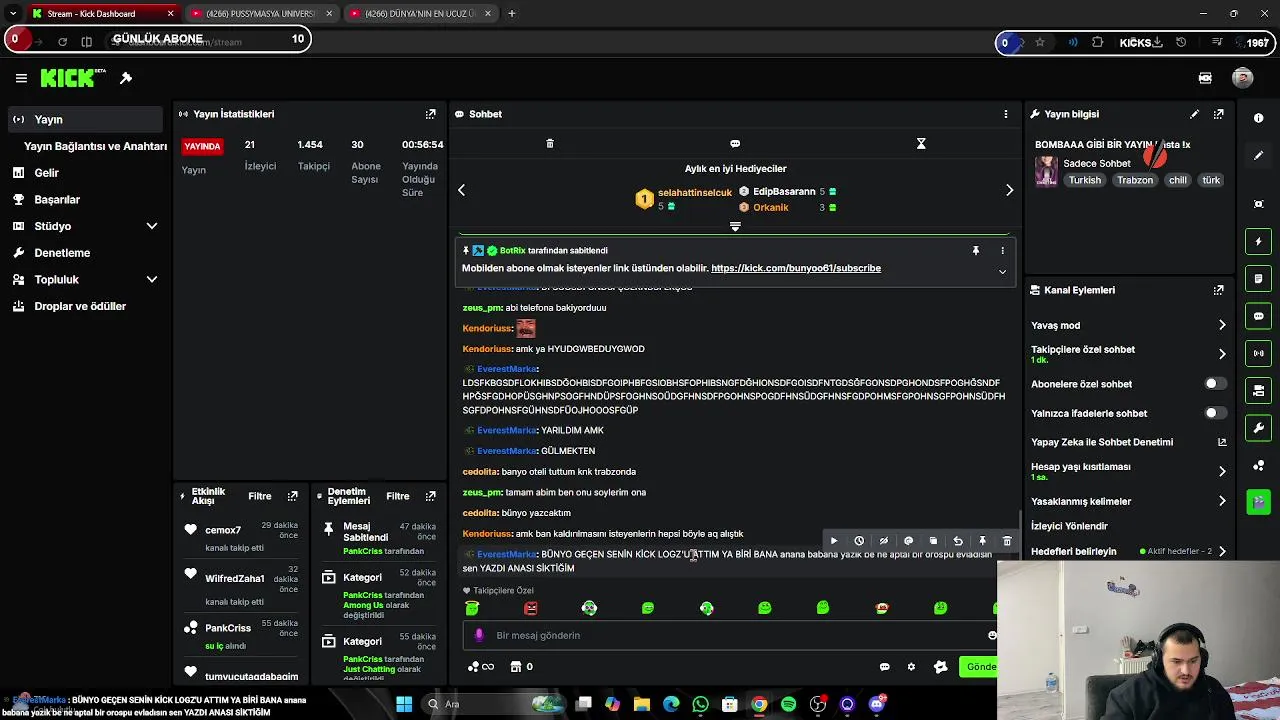Open Filtre in Etkinlik Akışı

click(x=260, y=496)
